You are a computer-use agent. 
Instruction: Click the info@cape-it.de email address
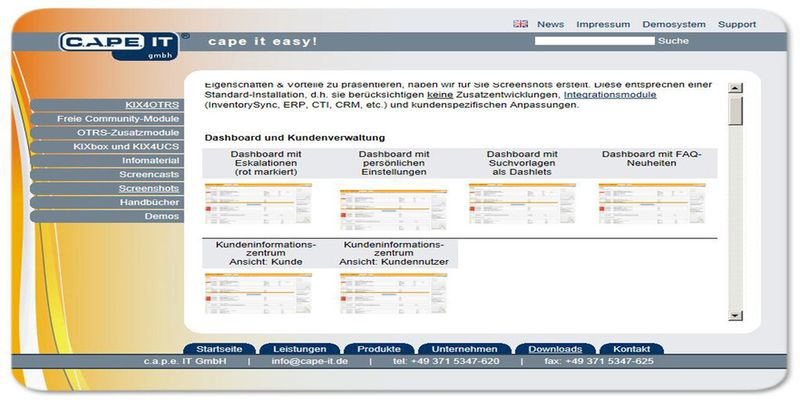(x=310, y=361)
